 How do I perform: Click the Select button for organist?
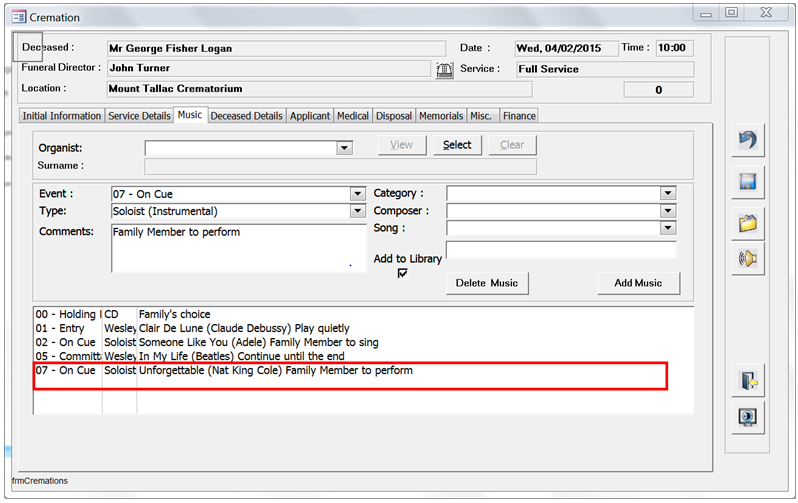(x=457, y=145)
